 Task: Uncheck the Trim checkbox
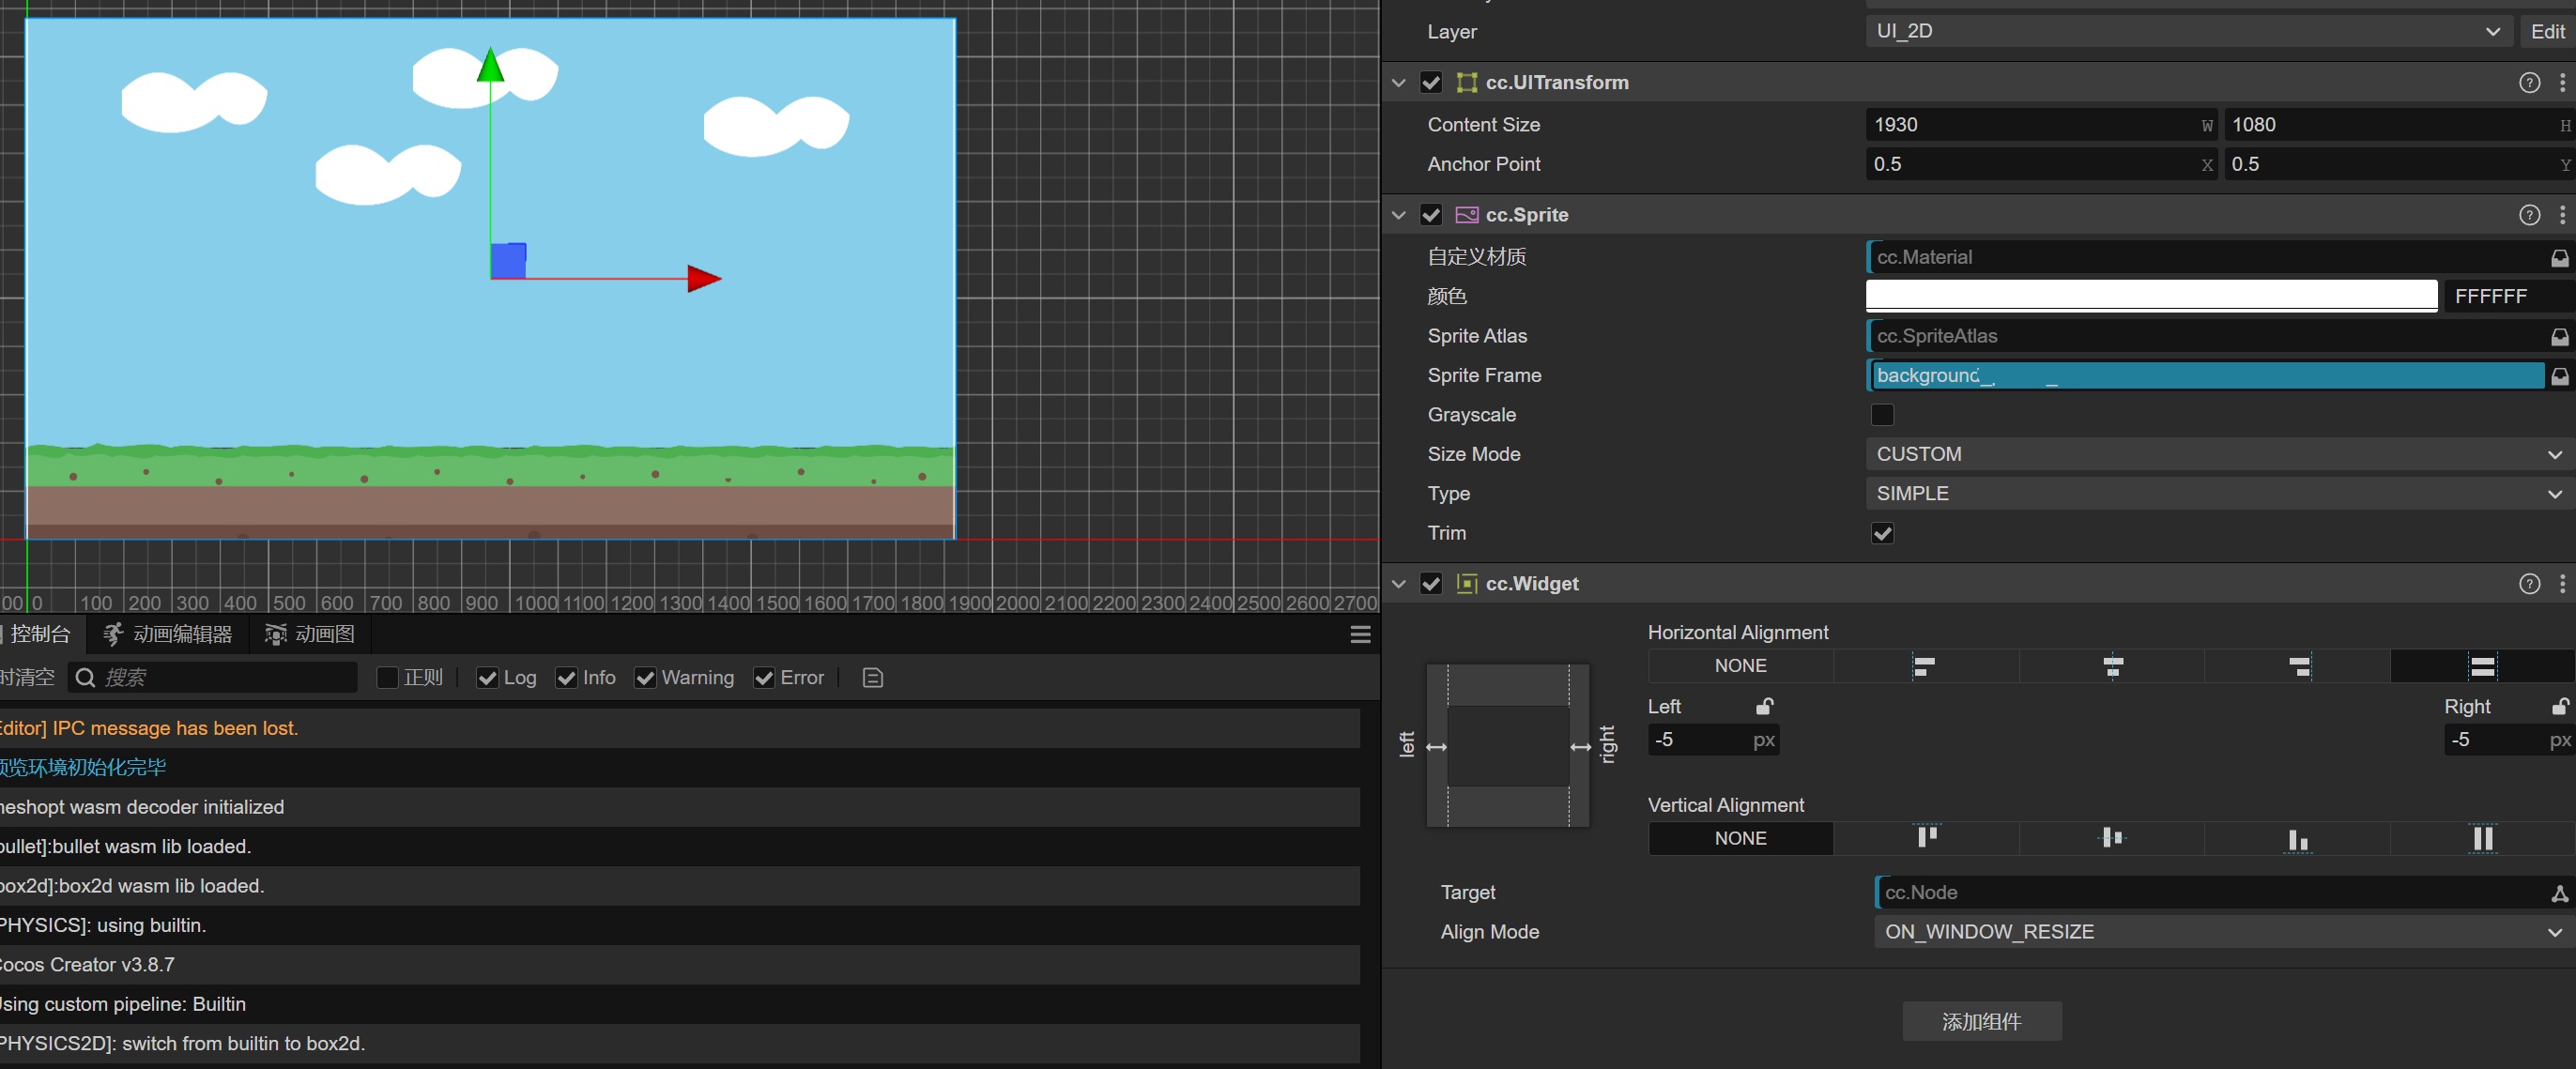(1882, 533)
